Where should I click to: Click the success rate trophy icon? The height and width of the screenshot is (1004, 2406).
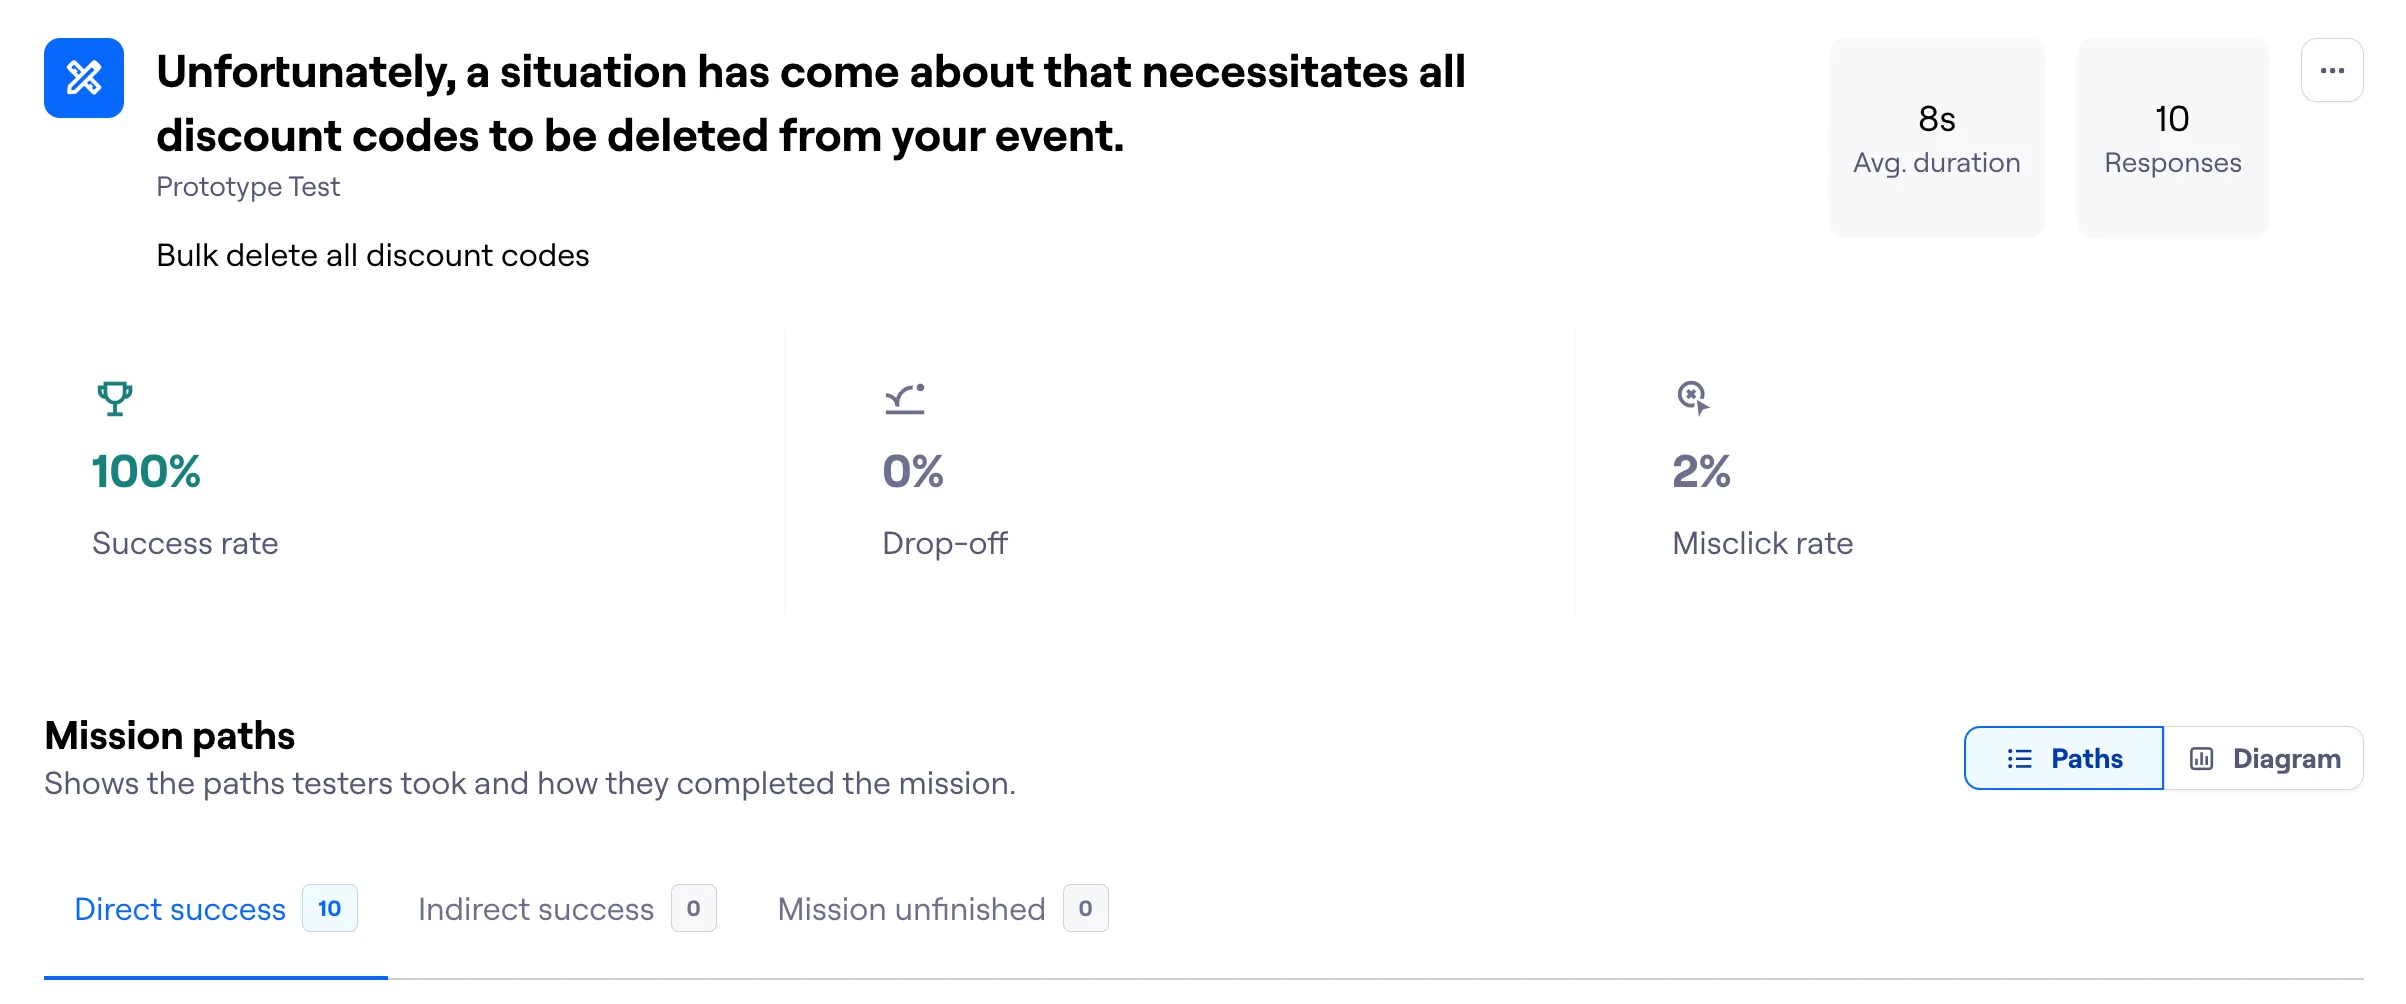point(115,398)
